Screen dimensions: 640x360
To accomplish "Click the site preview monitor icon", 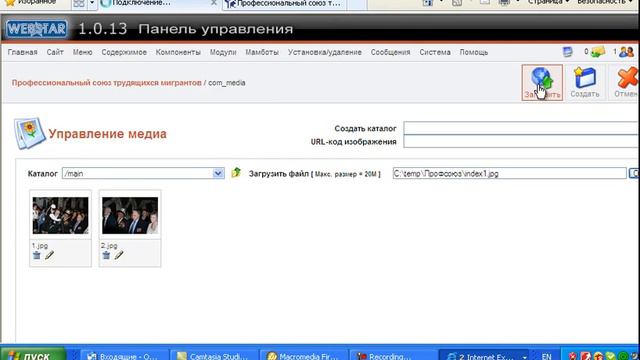I will tap(567, 52).
